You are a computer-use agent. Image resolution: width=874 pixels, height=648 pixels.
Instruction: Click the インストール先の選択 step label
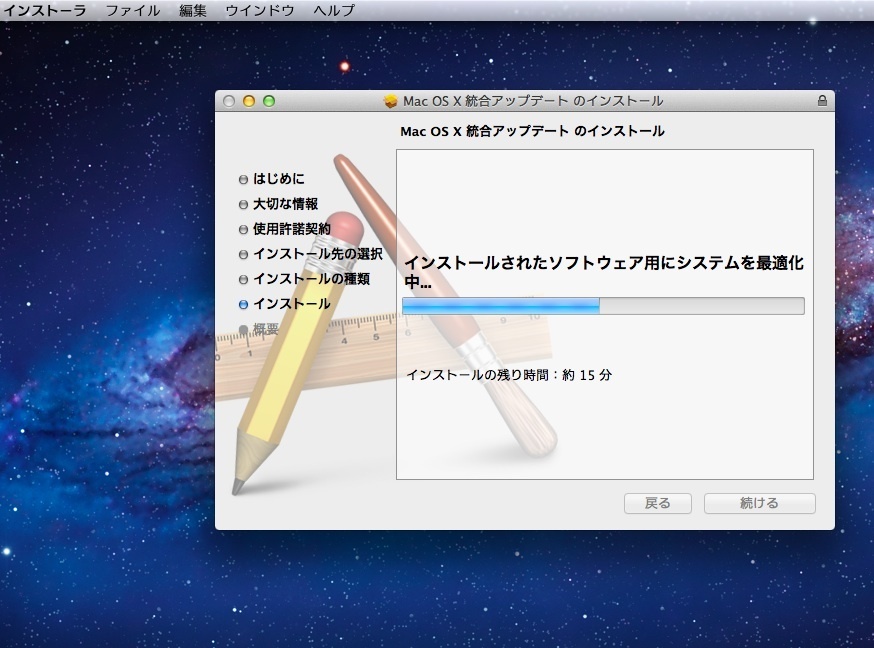coord(318,254)
